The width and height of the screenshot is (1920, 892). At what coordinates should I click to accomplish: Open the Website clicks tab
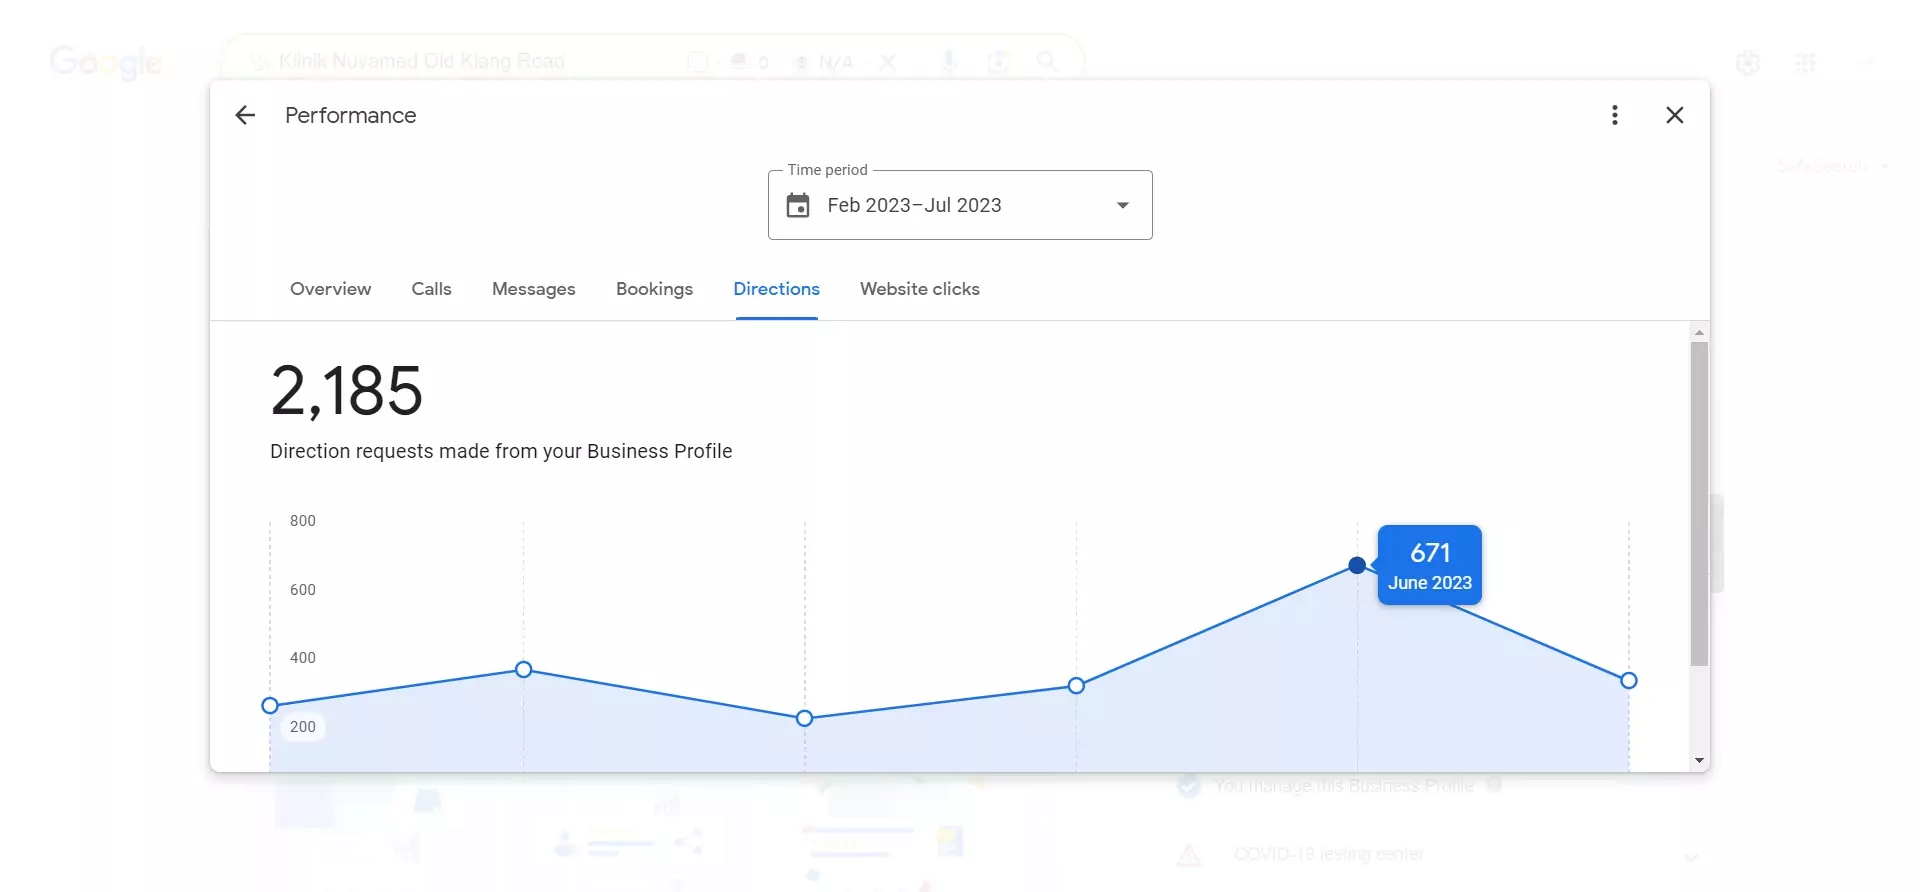(920, 289)
